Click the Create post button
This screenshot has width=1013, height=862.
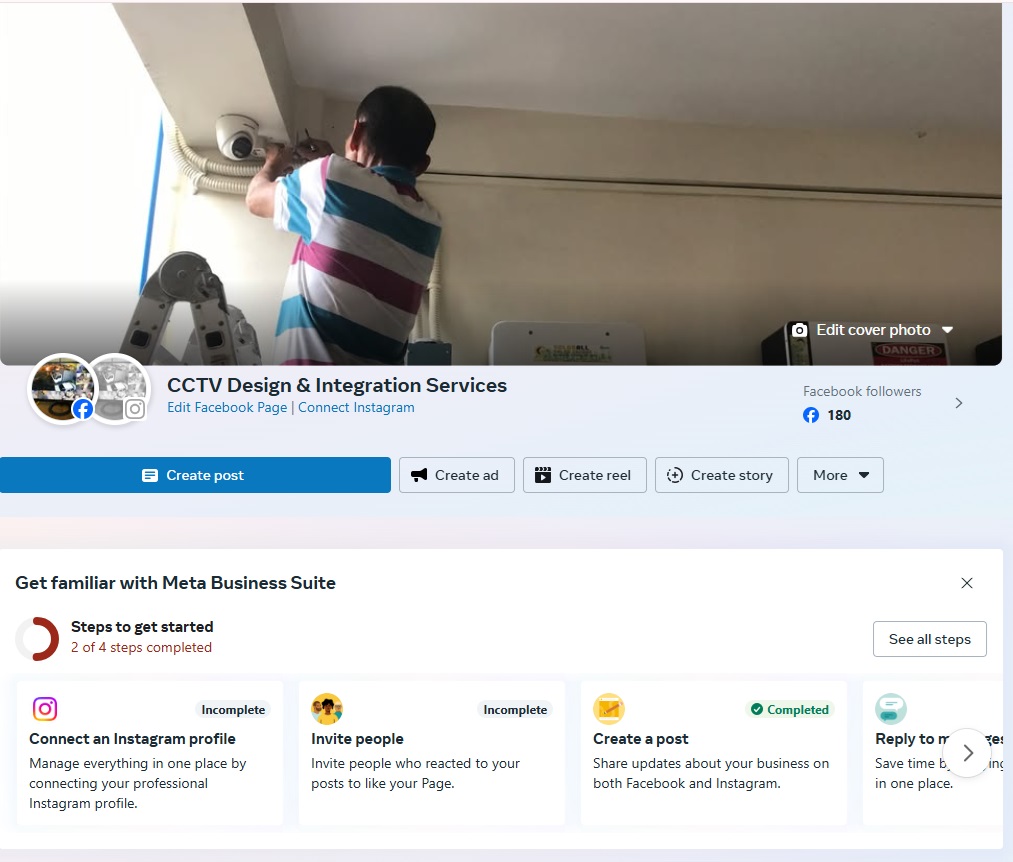[195, 475]
